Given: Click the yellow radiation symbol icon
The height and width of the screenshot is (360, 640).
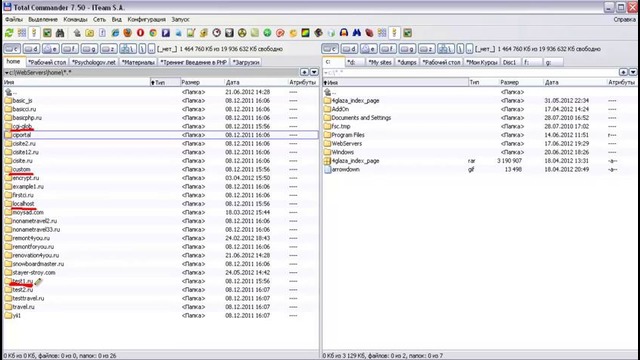Looking at the screenshot, I should pos(242,33).
